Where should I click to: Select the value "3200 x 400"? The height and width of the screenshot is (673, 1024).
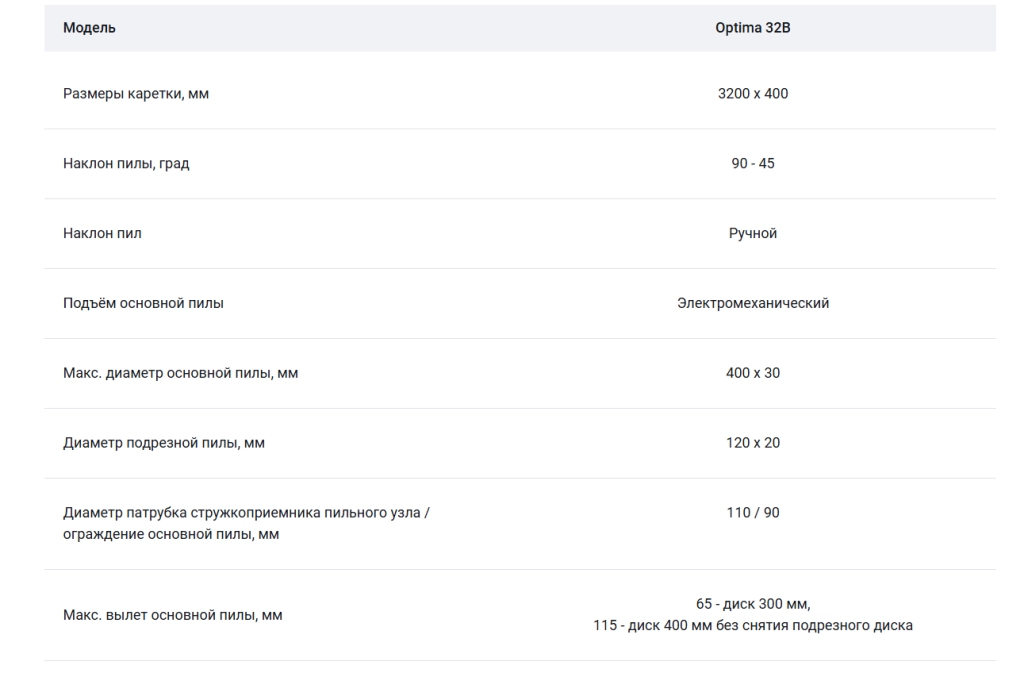tap(752, 94)
